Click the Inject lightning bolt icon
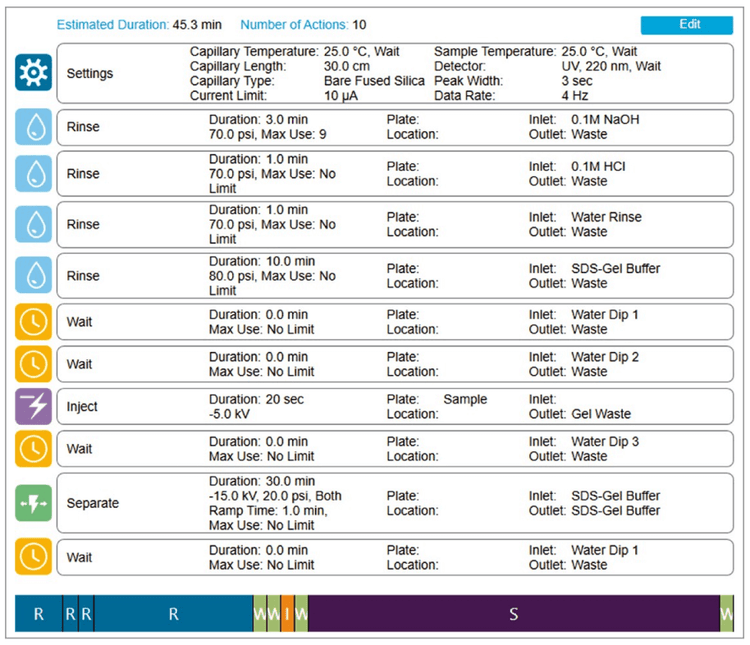The width and height of the screenshot is (750, 645). tap(33, 407)
